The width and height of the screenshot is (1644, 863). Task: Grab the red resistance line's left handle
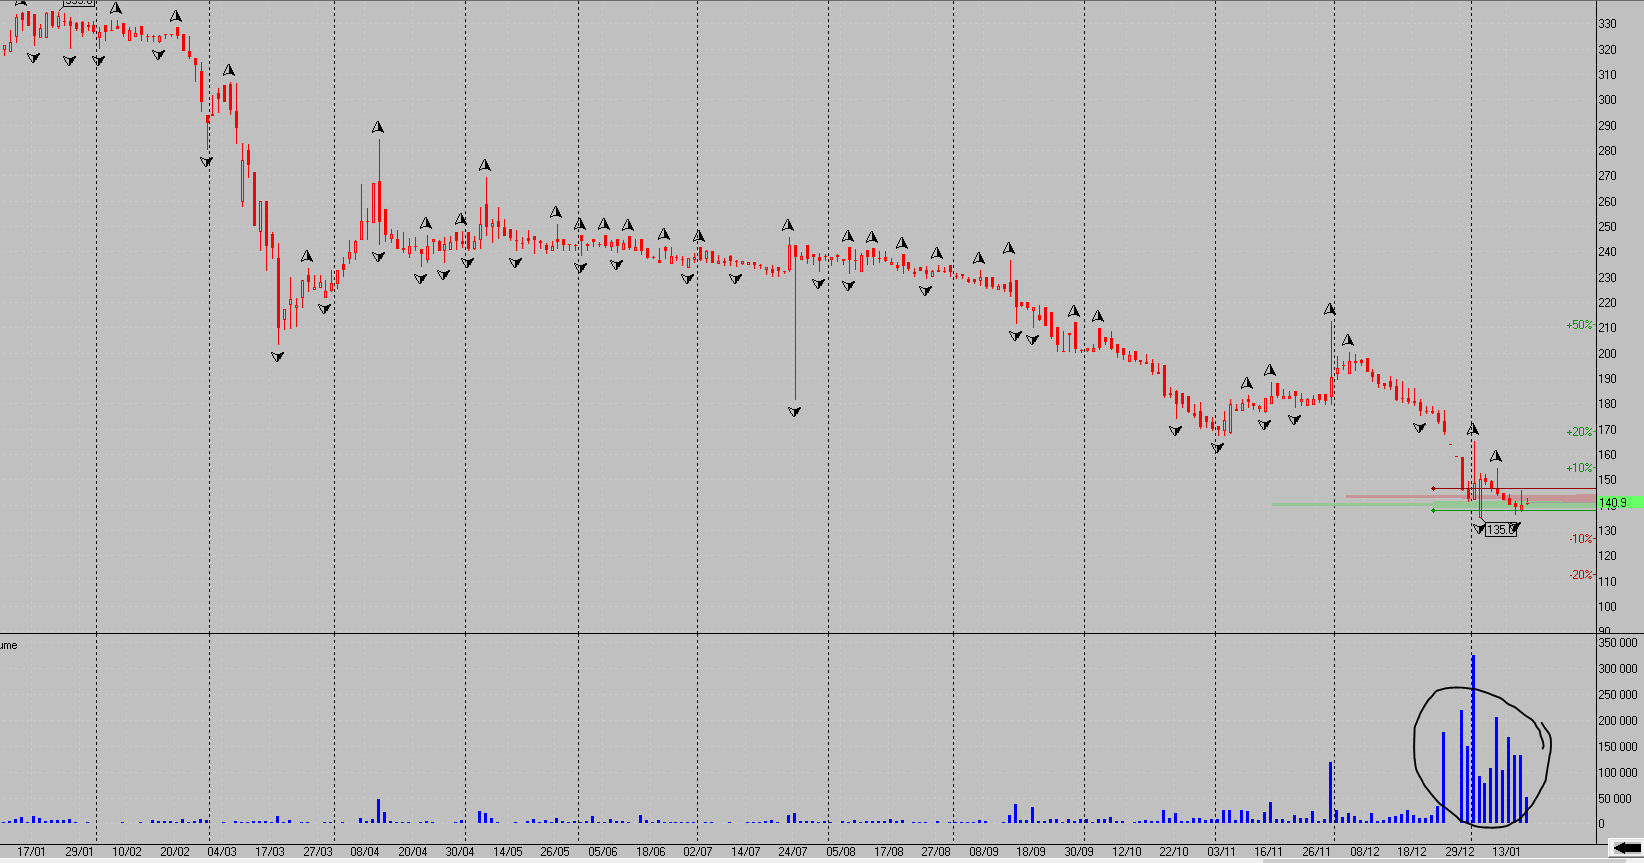click(1433, 488)
